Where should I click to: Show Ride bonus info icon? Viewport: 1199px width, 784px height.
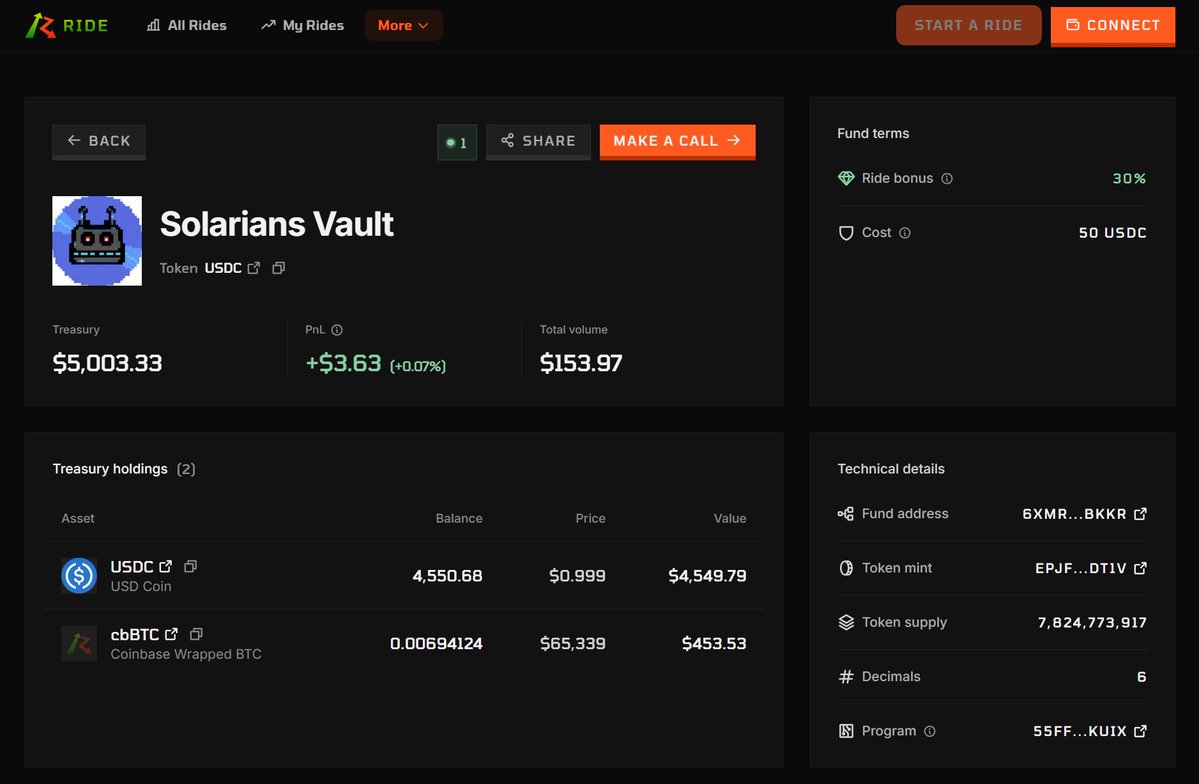947,178
